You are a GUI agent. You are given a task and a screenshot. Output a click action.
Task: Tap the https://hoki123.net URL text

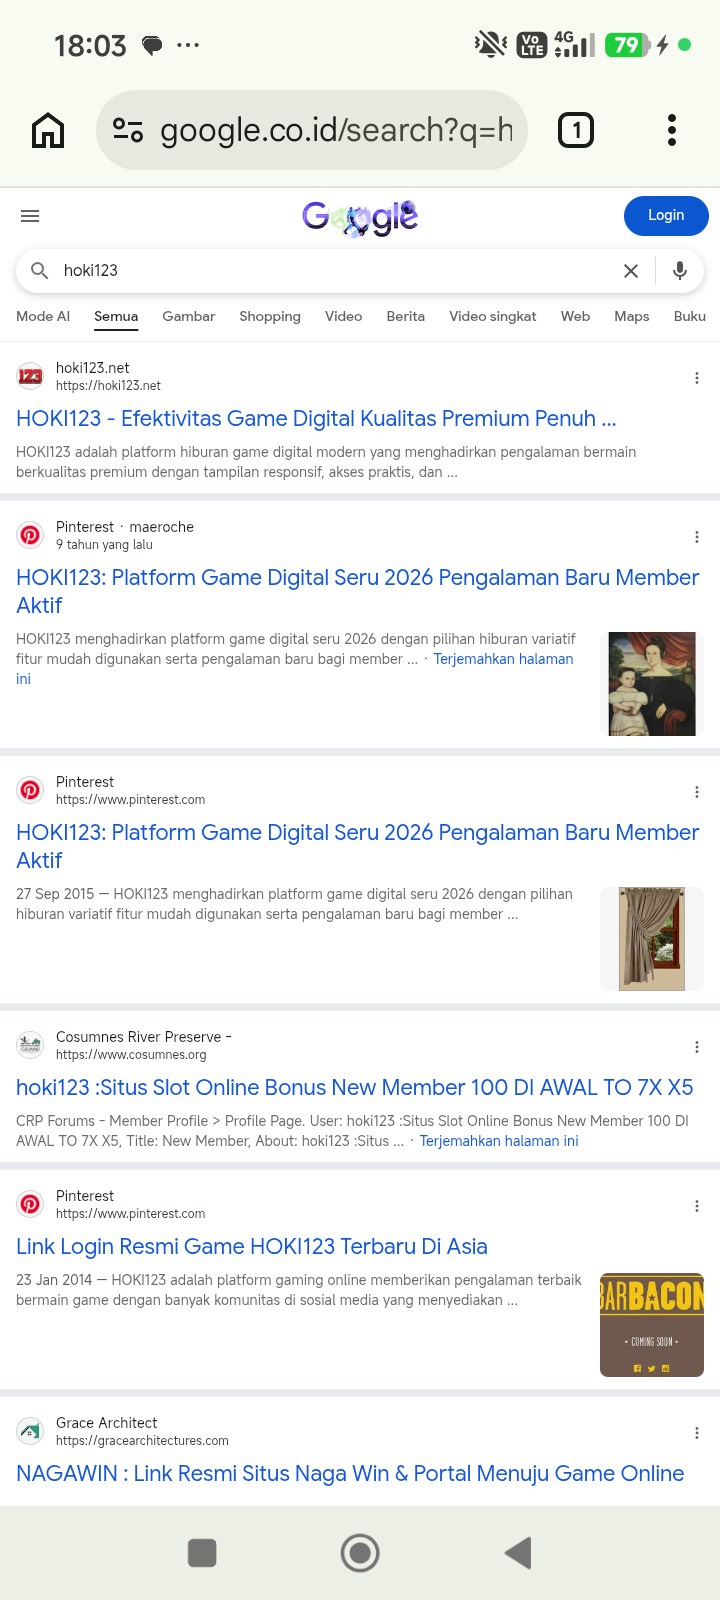[108, 385]
